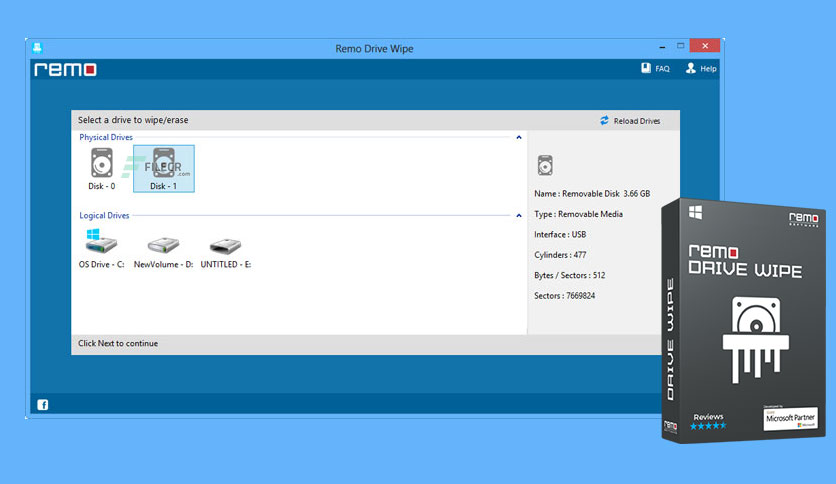Click the 'Click Next to continue' status text
Viewport: 836px width, 484px height.
(118, 343)
